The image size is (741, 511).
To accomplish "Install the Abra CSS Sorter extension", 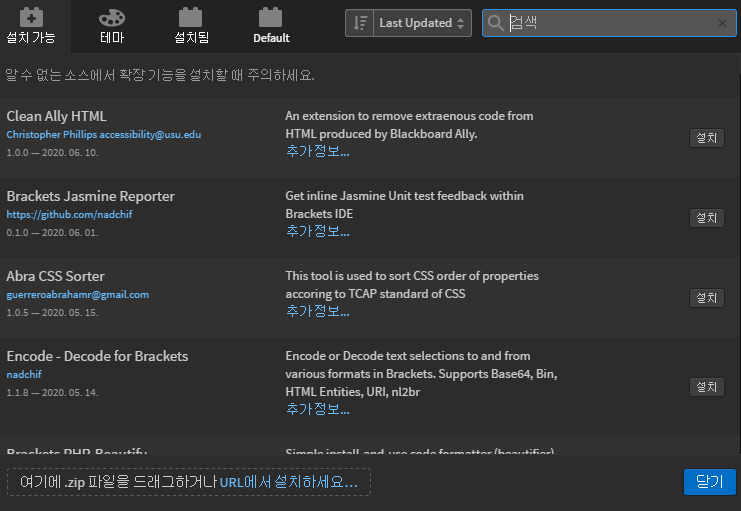I will pyautogui.click(x=707, y=298).
